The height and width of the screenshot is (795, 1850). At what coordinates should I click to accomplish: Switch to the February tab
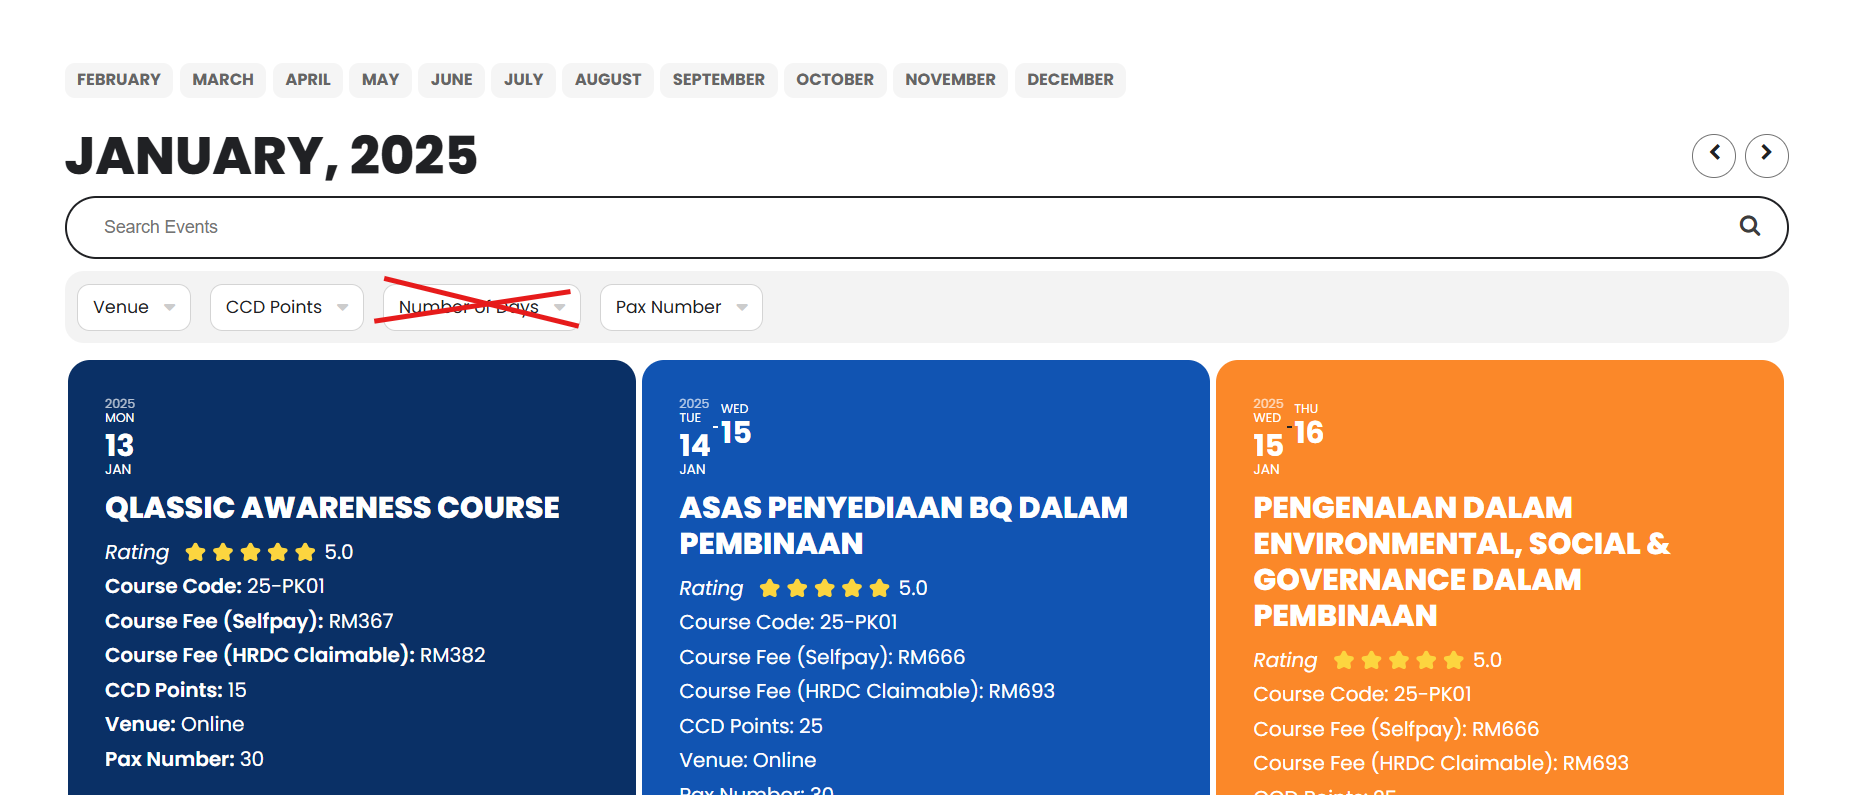[x=119, y=80]
